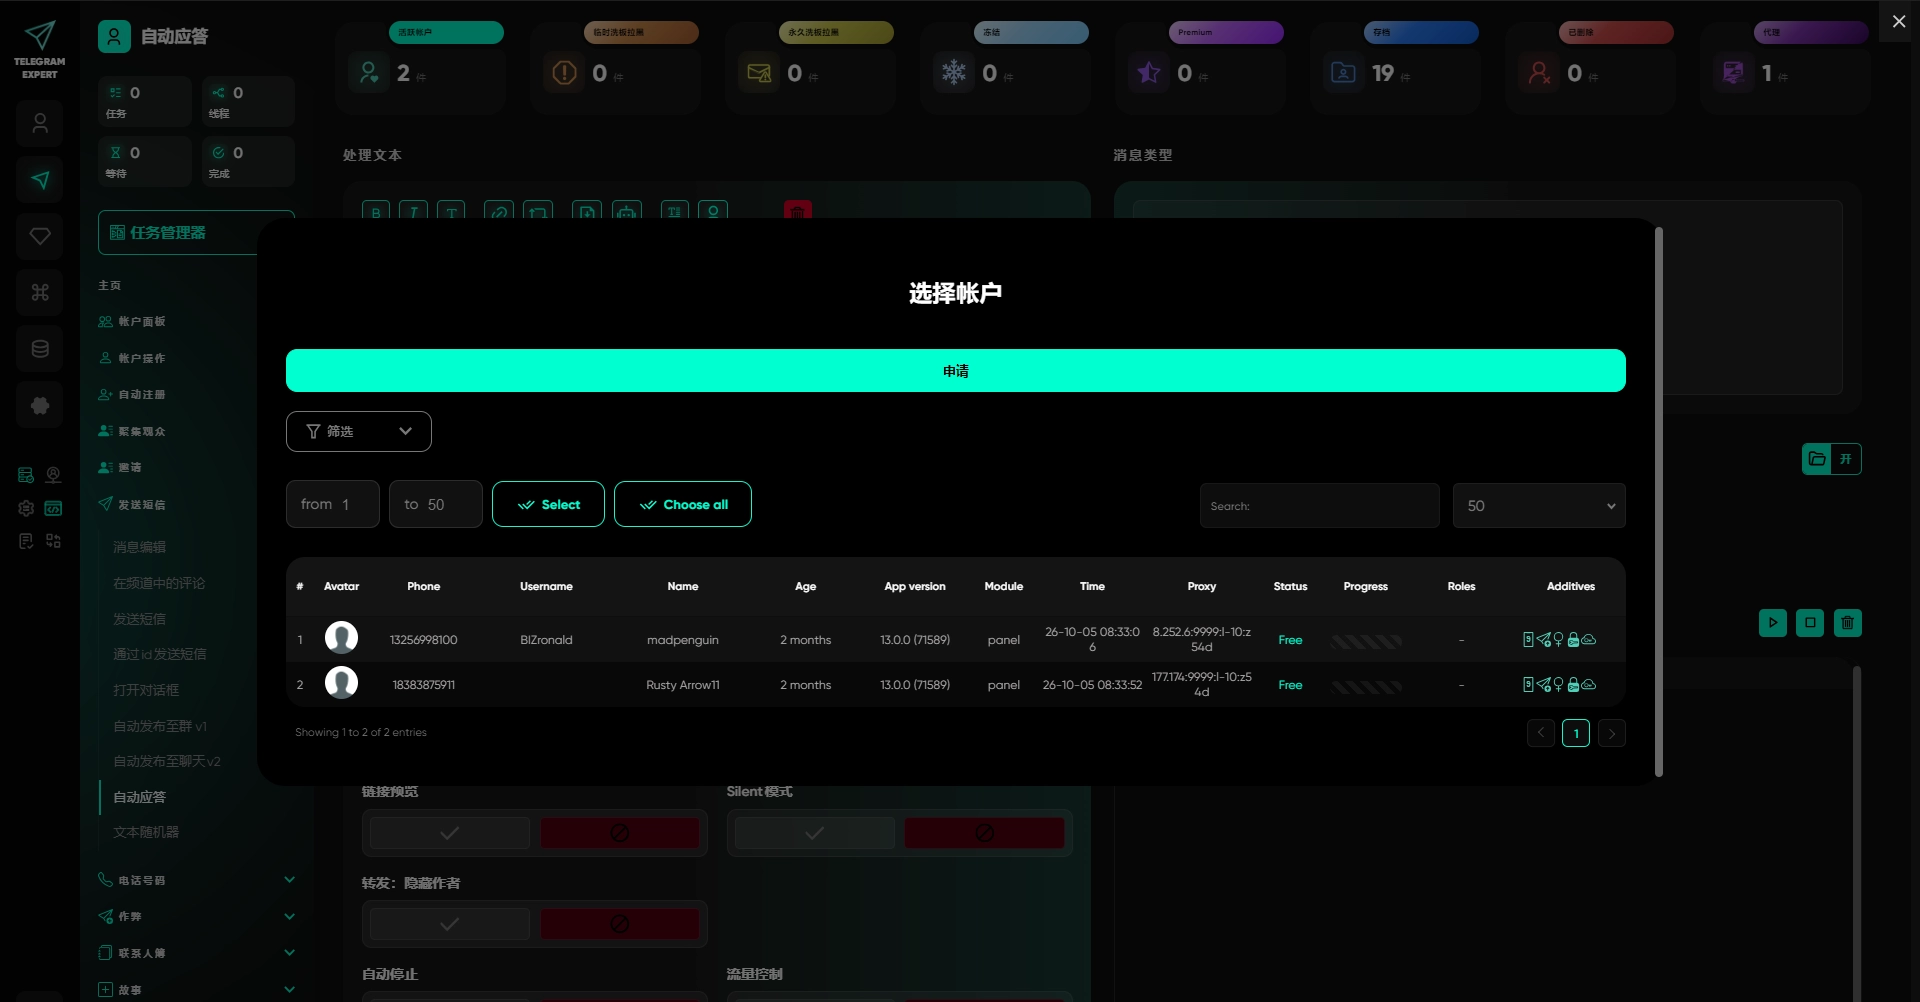
Task: Select the avatar for account madpenguin
Action: [x=341, y=638]
